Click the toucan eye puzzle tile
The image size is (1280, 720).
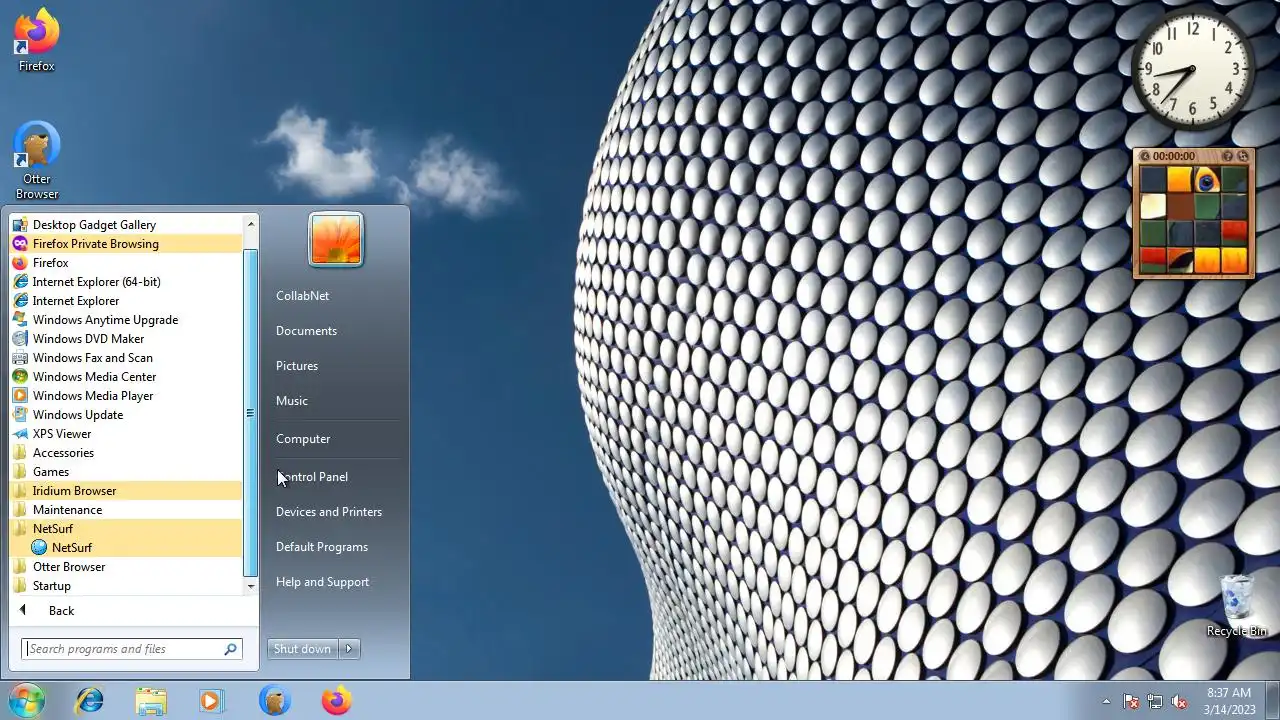pos(1206,181)
